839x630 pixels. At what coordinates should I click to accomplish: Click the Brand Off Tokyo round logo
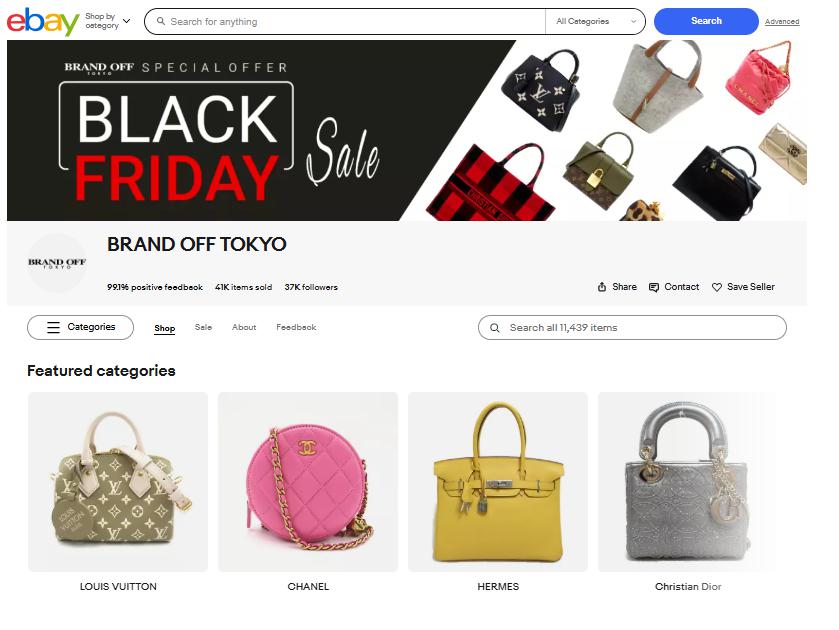(57, 263)
